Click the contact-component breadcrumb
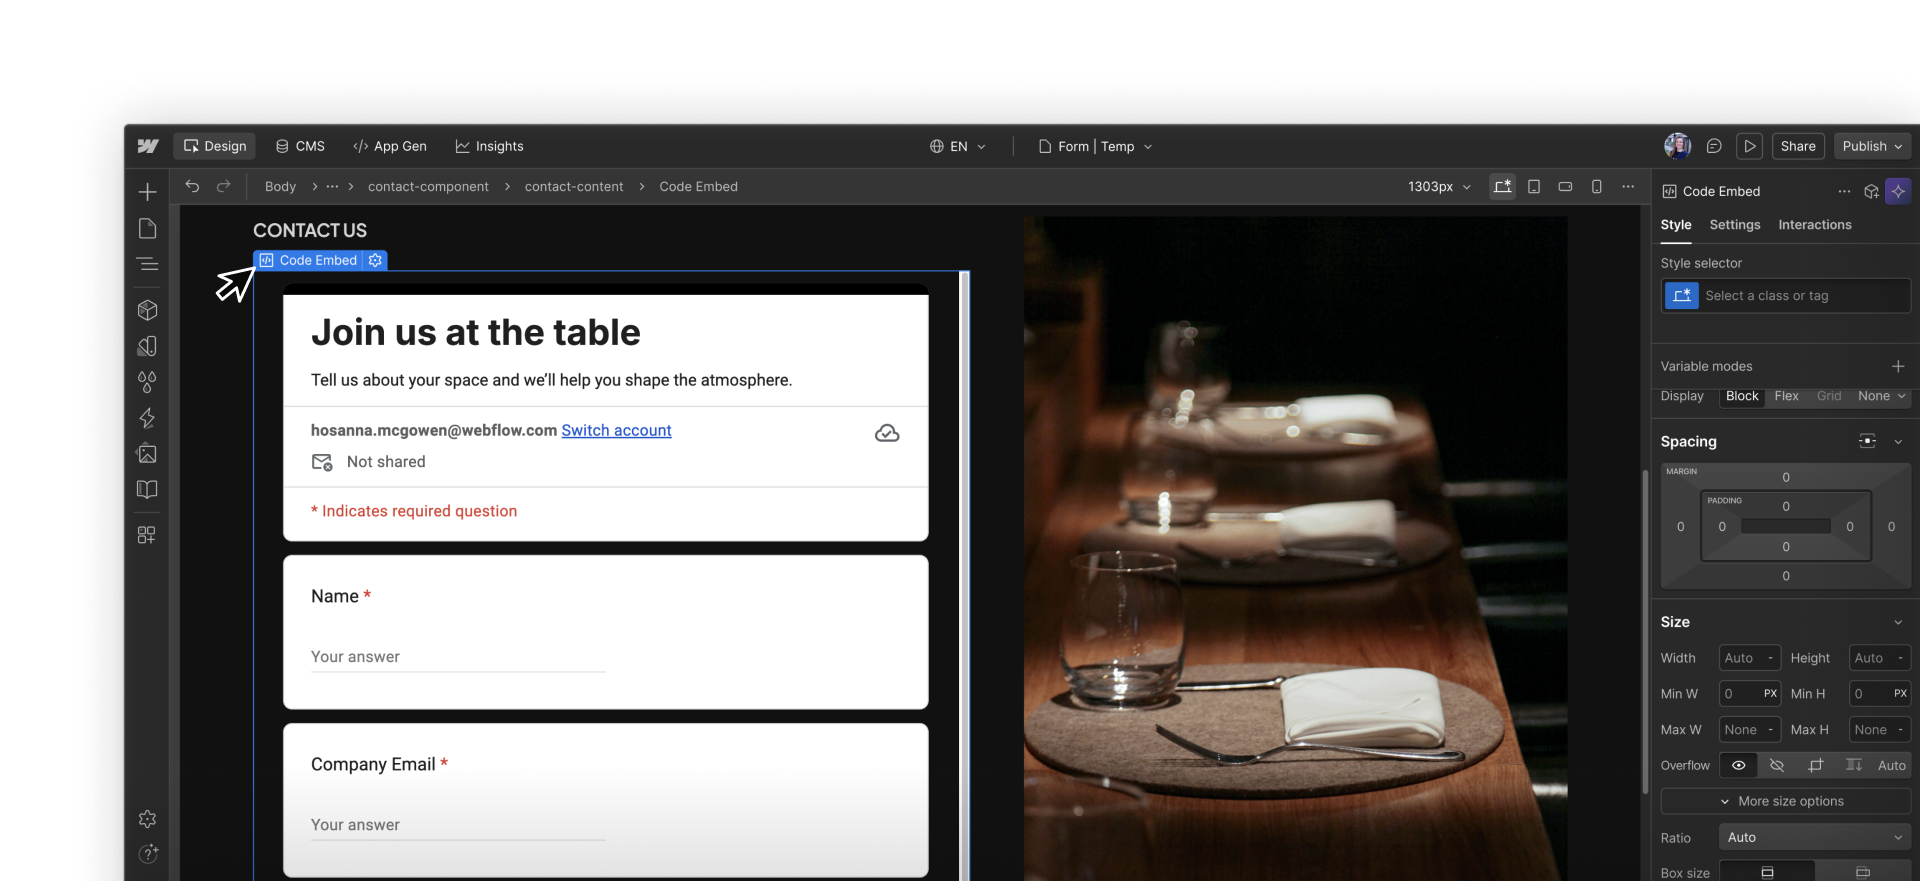 (428, 186)
